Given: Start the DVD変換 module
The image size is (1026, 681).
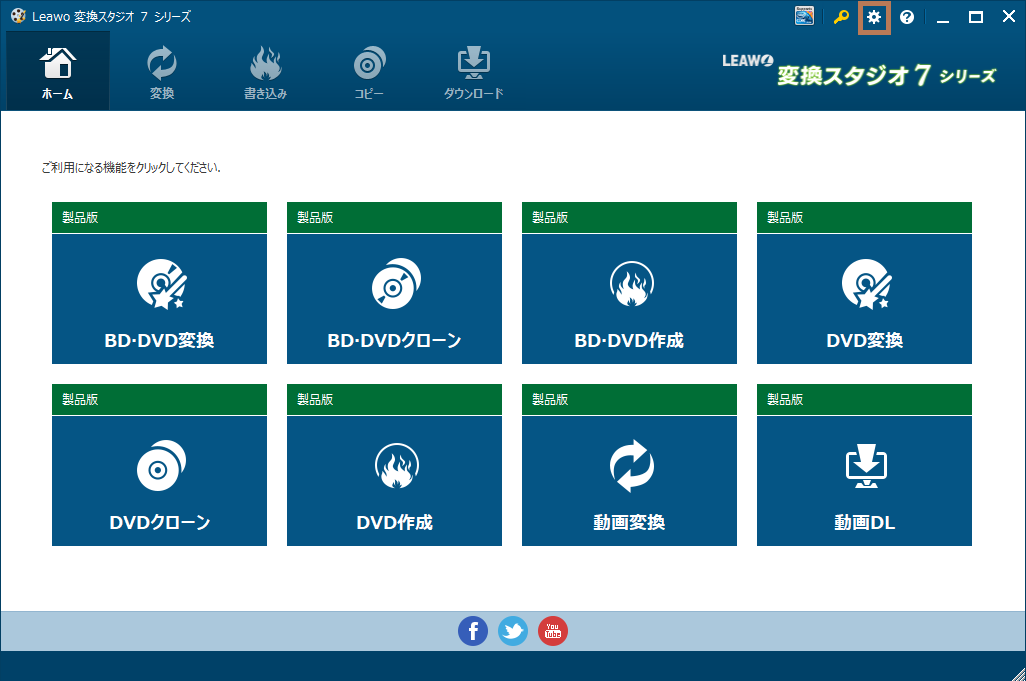Looking at the screenshot, I should click(864, 298).
